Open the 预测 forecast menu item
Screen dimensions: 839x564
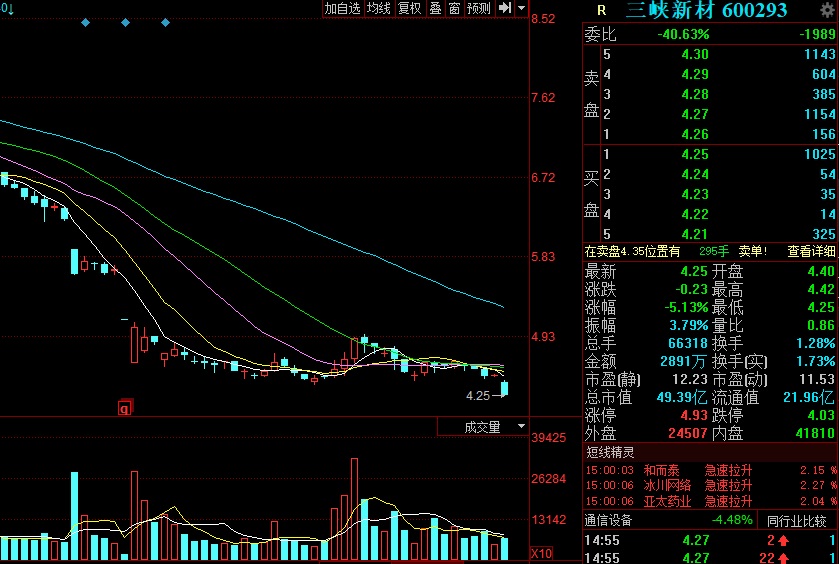(x=479, y=8)
